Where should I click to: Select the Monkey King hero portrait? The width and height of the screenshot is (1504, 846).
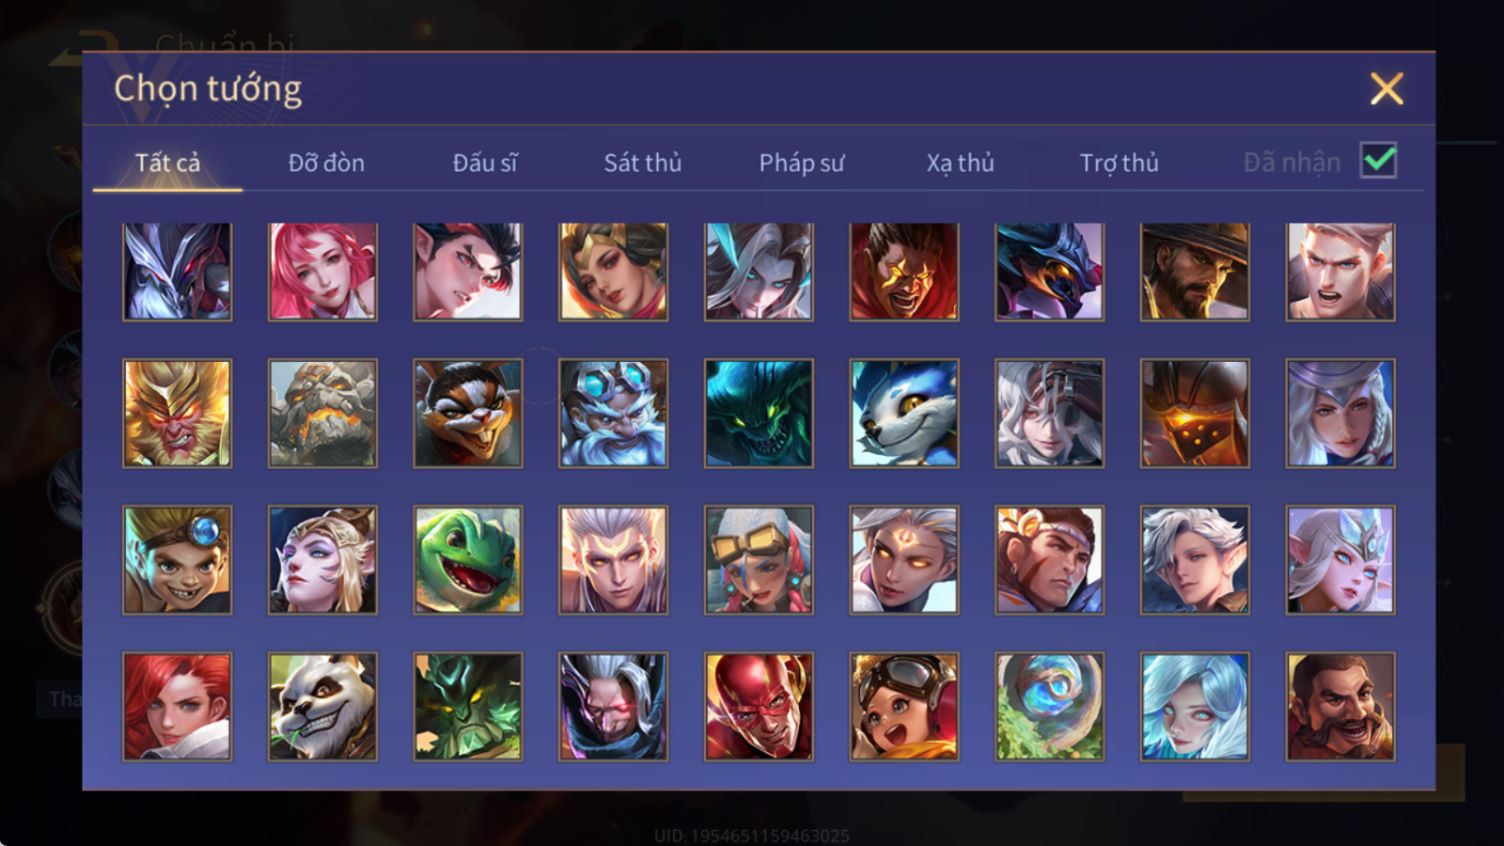pyautogui.click(x=177, y=413)
